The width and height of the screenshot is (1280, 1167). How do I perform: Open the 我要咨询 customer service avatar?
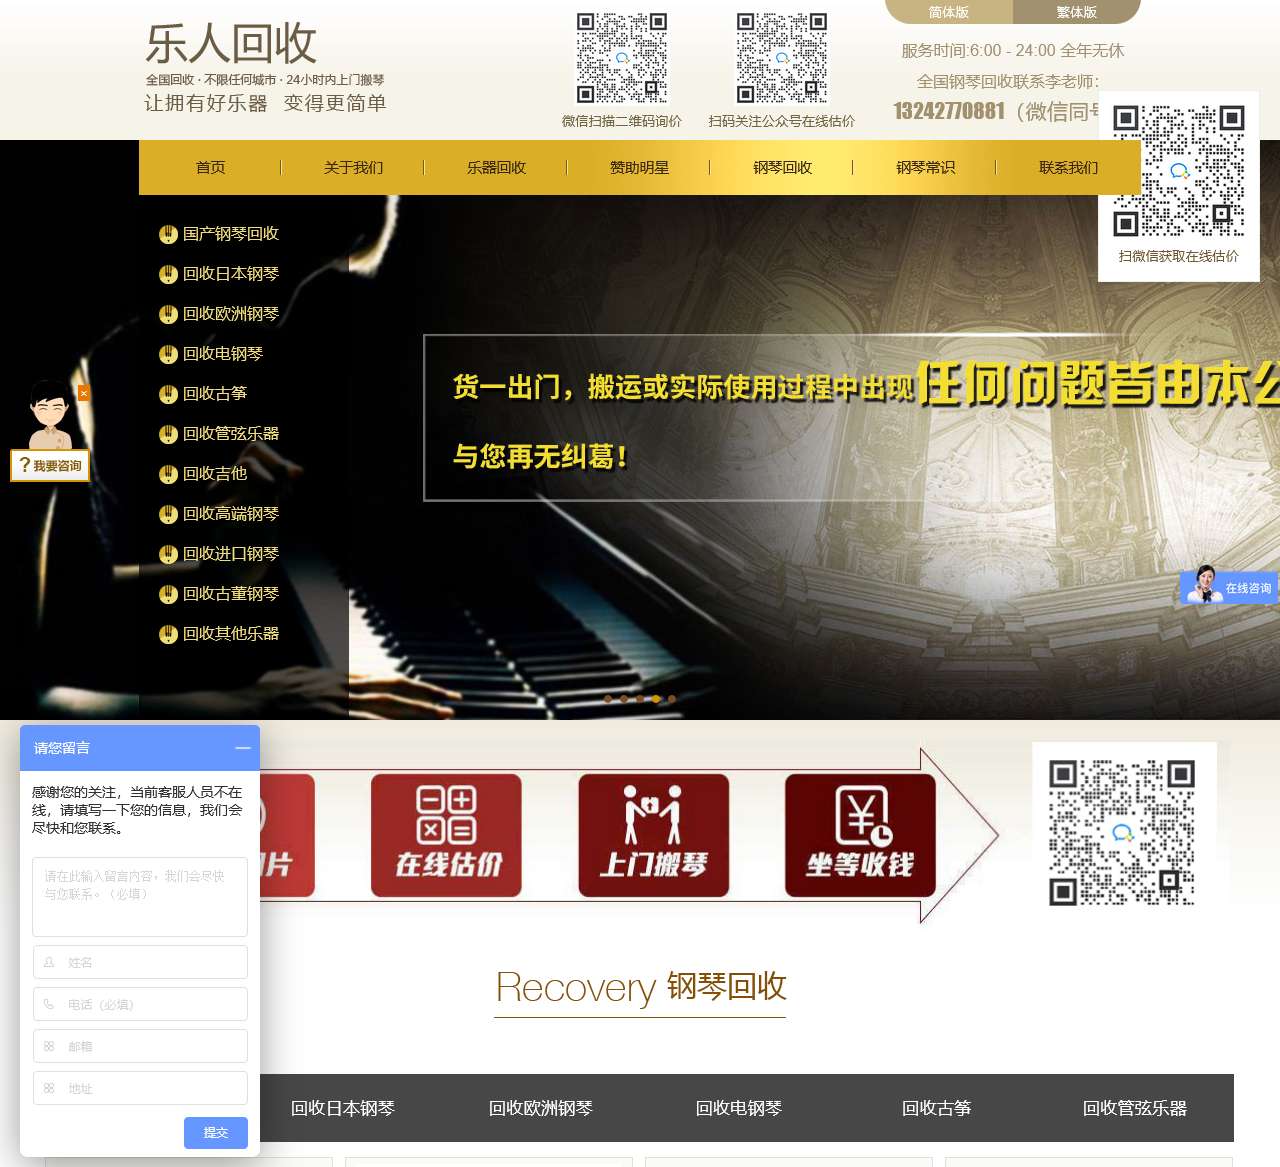[x=50, y=420]
